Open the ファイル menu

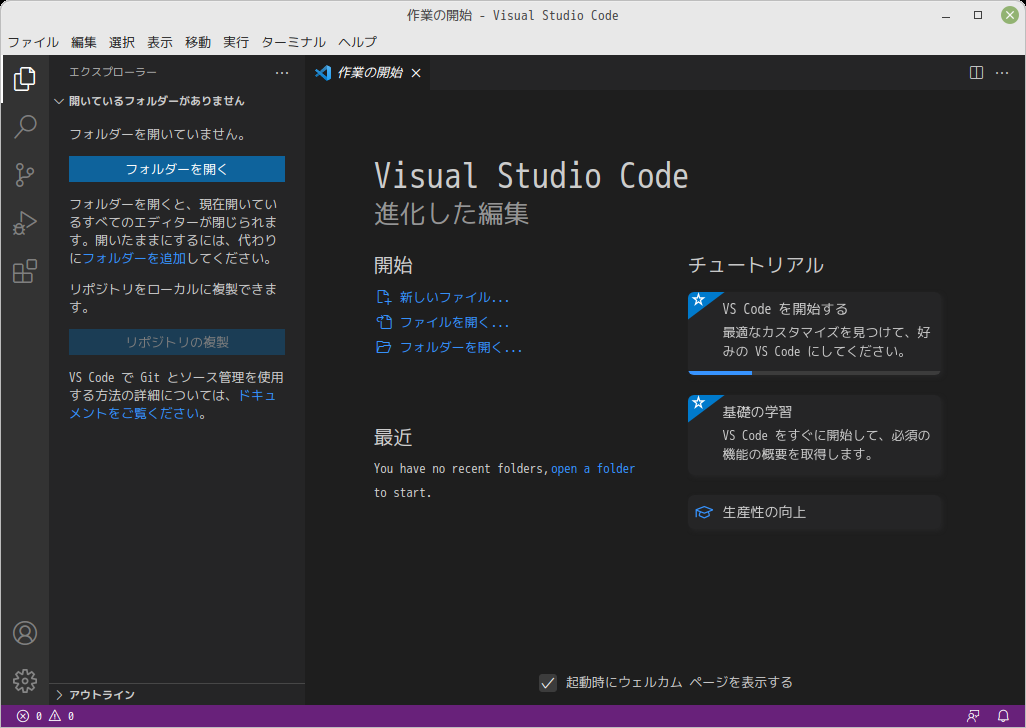click(x=33, y=43)
